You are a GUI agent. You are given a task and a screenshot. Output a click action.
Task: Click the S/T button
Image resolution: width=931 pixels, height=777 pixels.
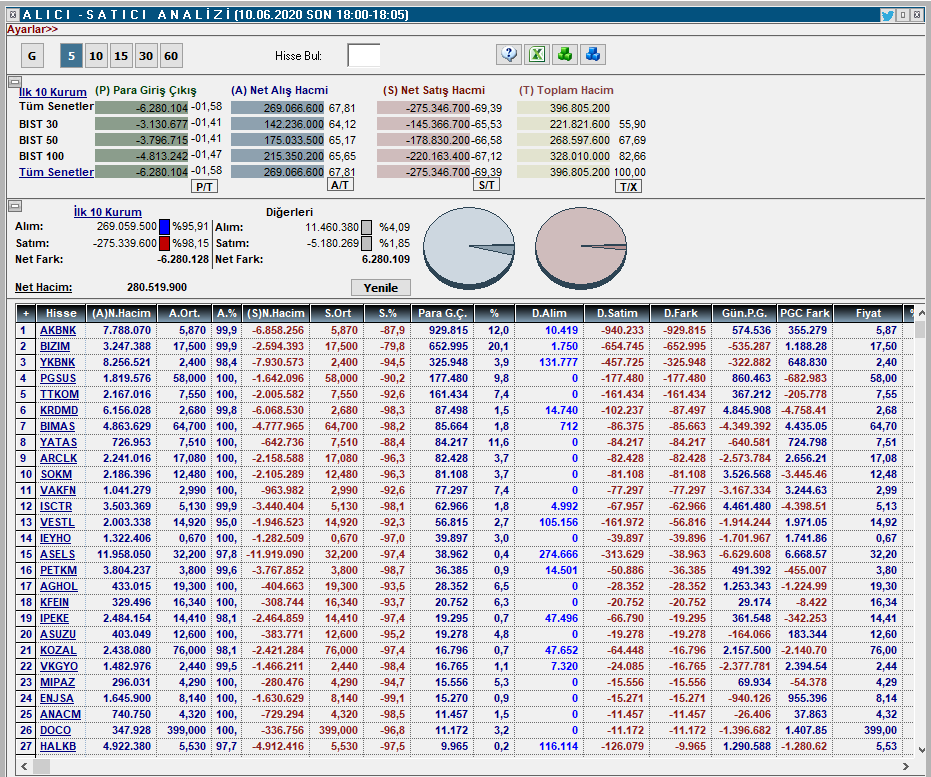(x=486, y=185)
